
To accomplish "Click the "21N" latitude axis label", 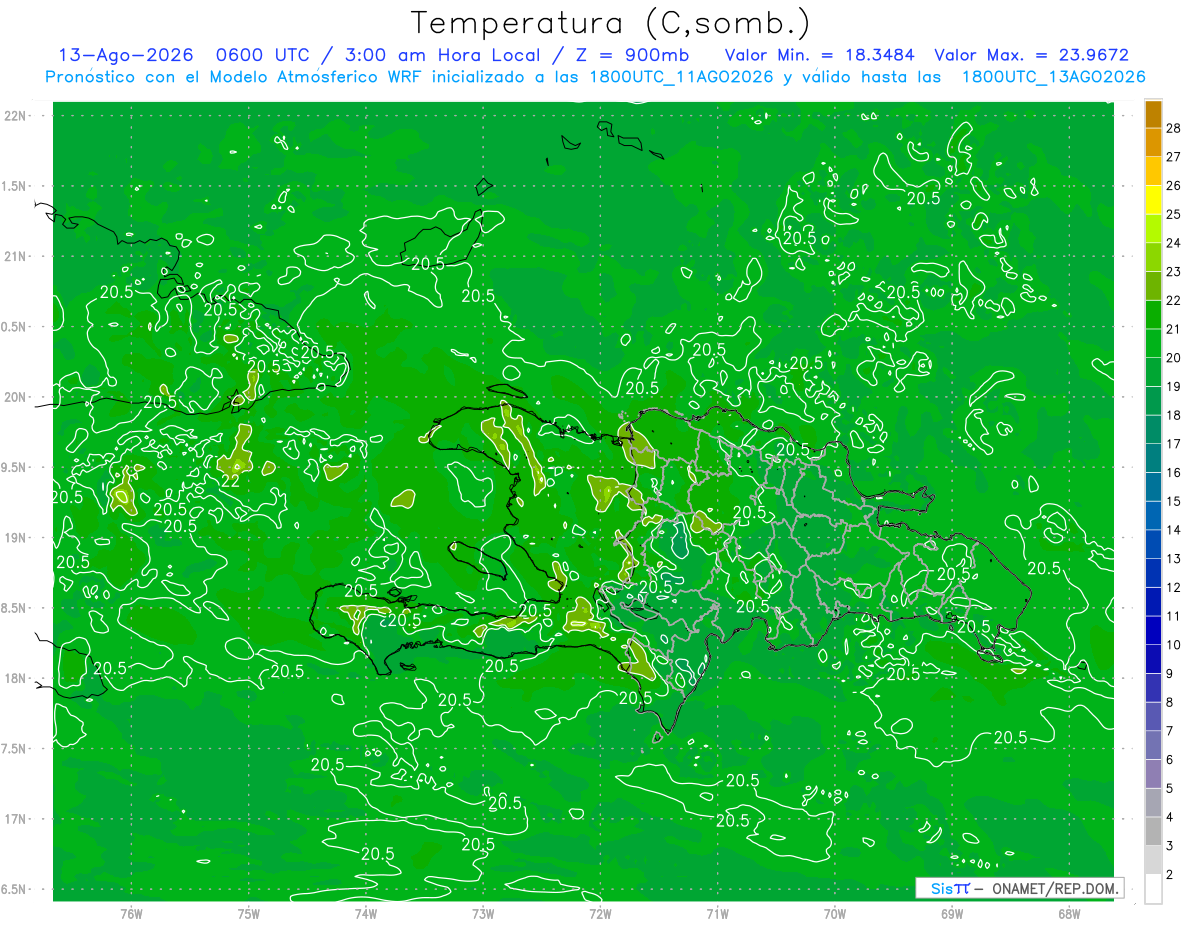I will (x=16, y=256).
